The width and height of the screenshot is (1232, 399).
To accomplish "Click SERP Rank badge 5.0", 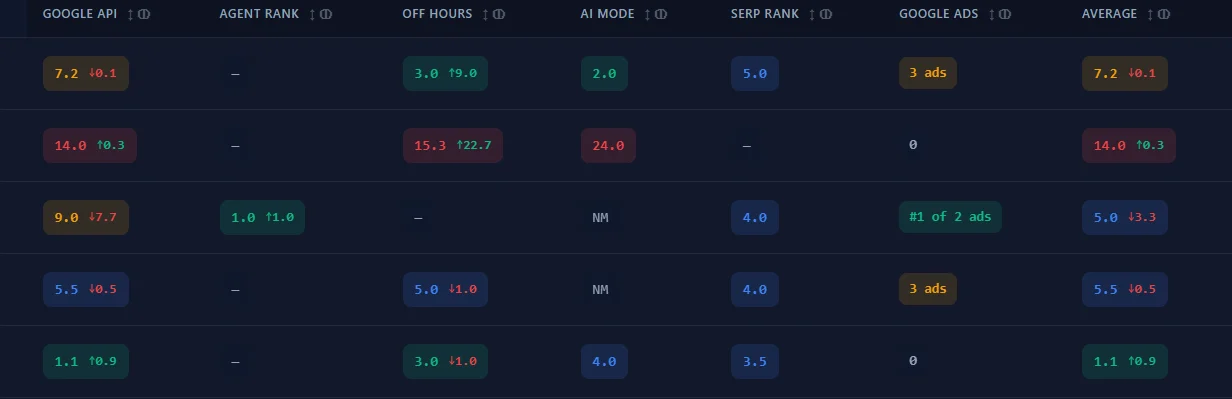I will pos(755,73).
